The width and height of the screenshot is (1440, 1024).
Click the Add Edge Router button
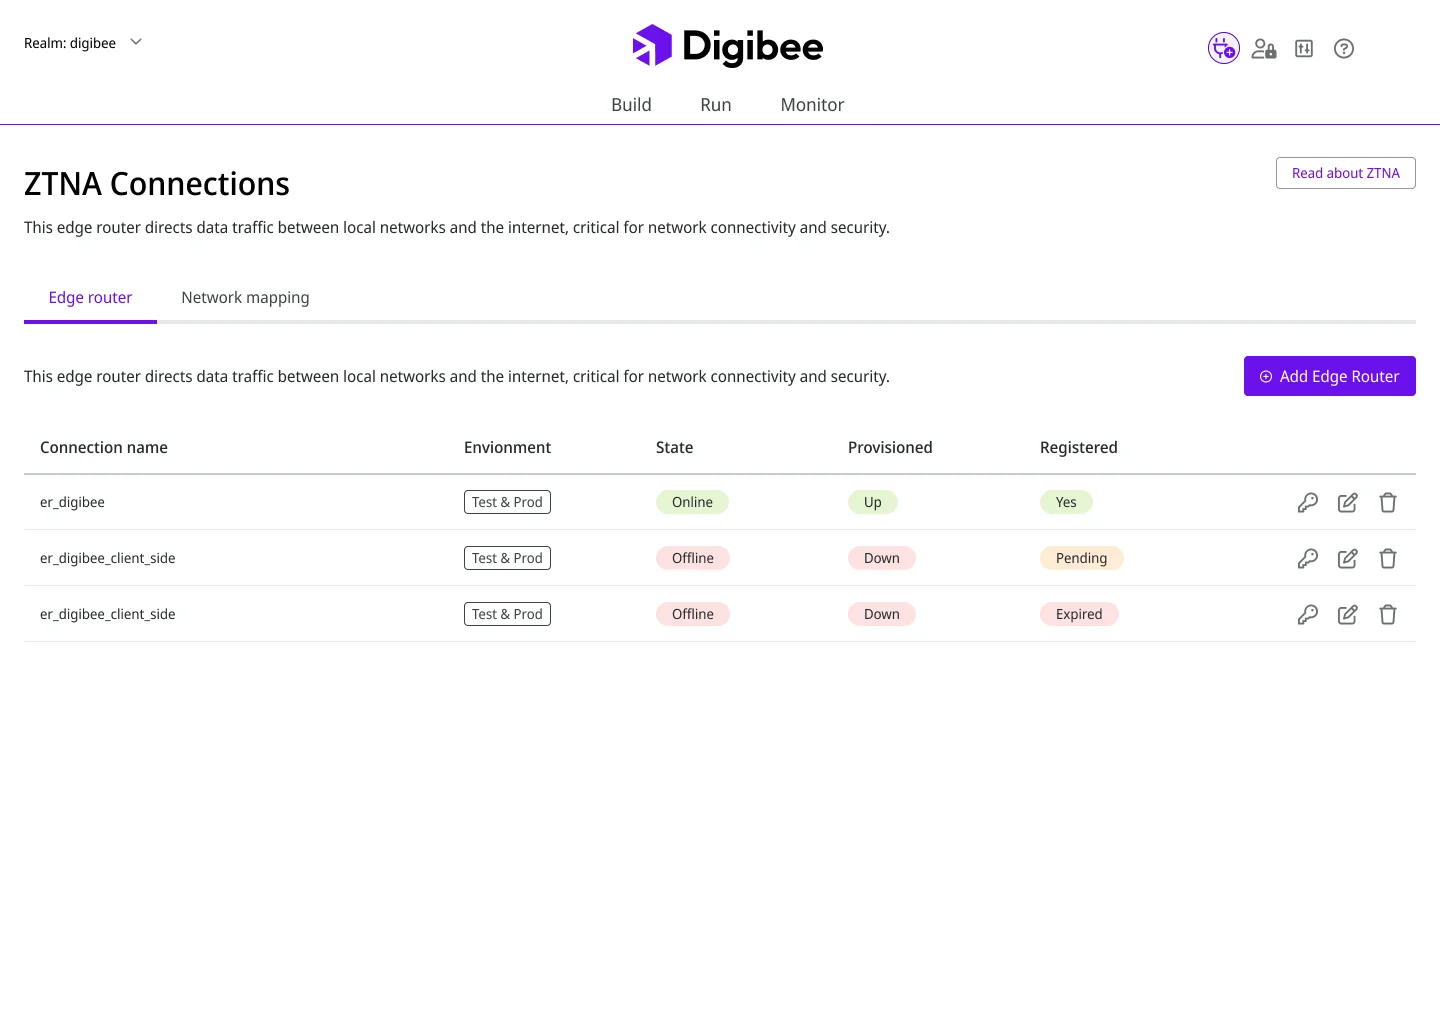(x=1330, y=376)
